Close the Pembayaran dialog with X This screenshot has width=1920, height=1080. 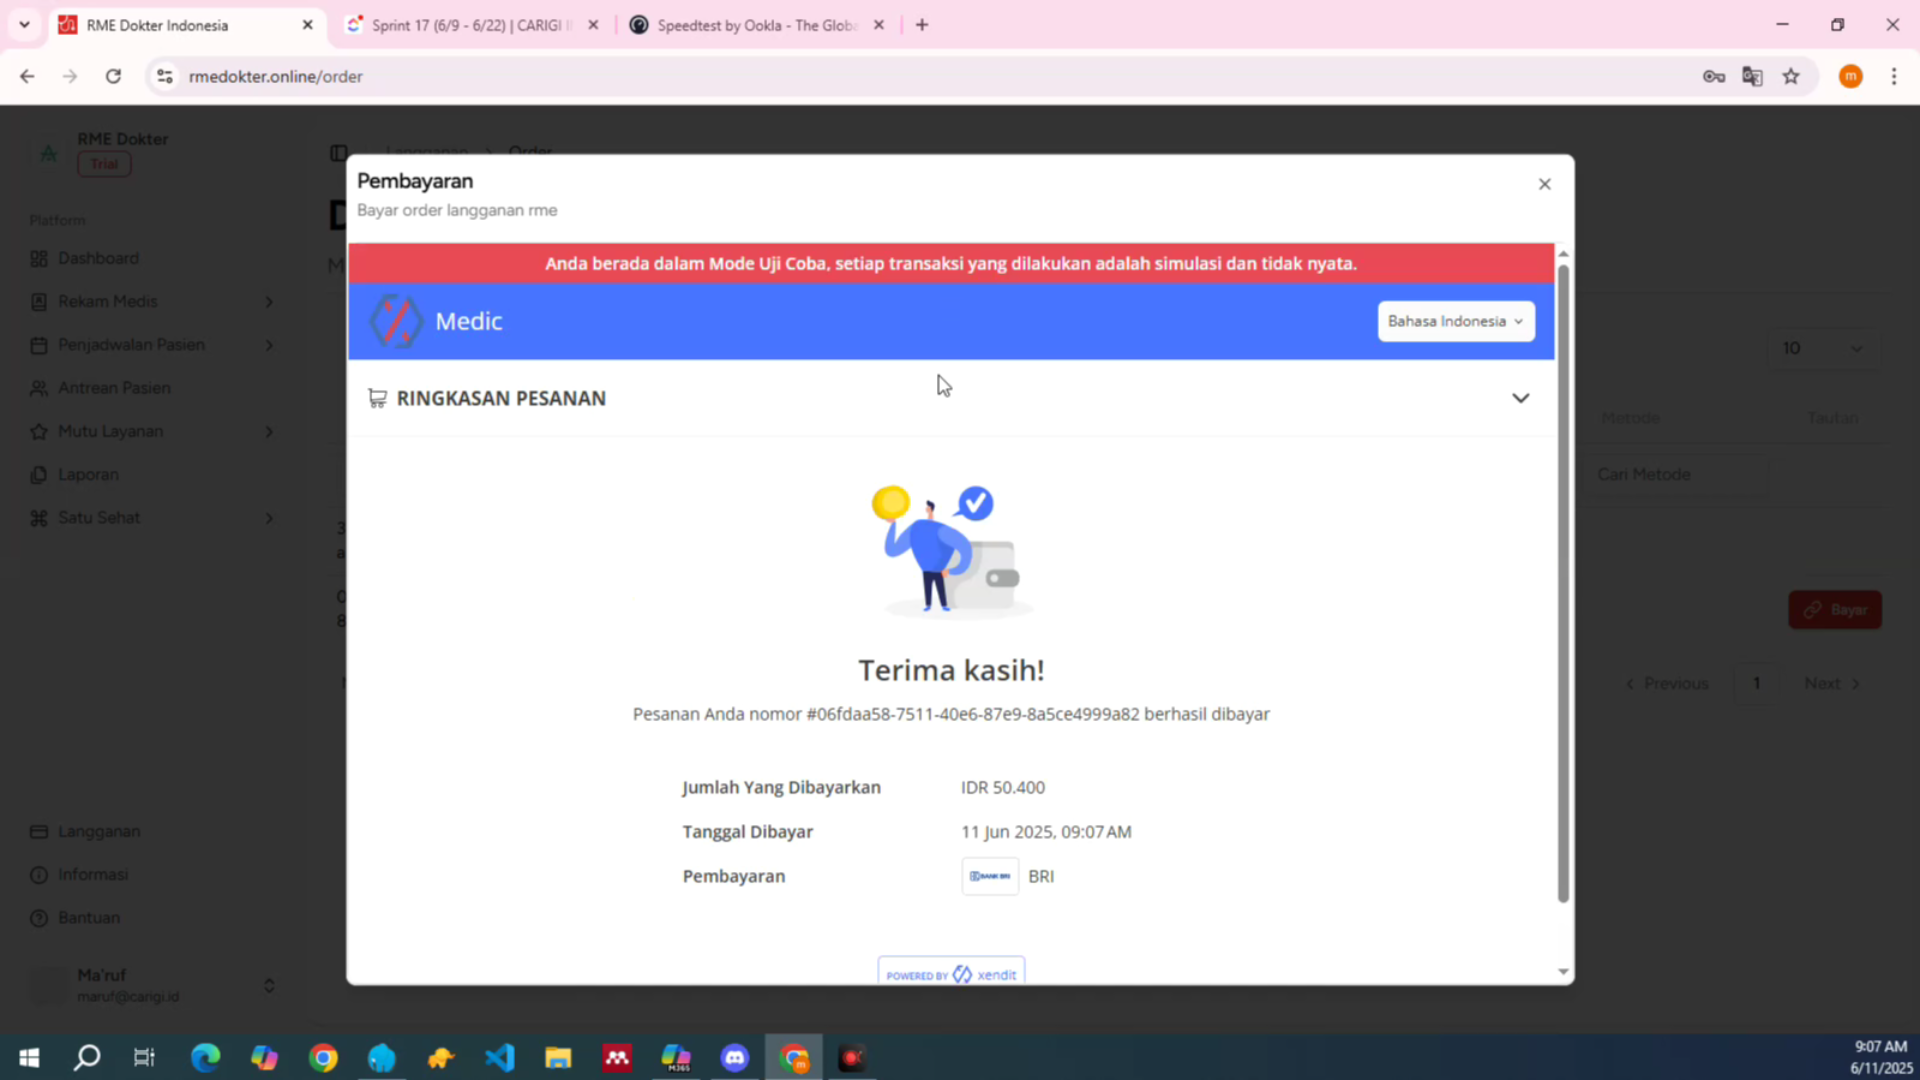1544,184
